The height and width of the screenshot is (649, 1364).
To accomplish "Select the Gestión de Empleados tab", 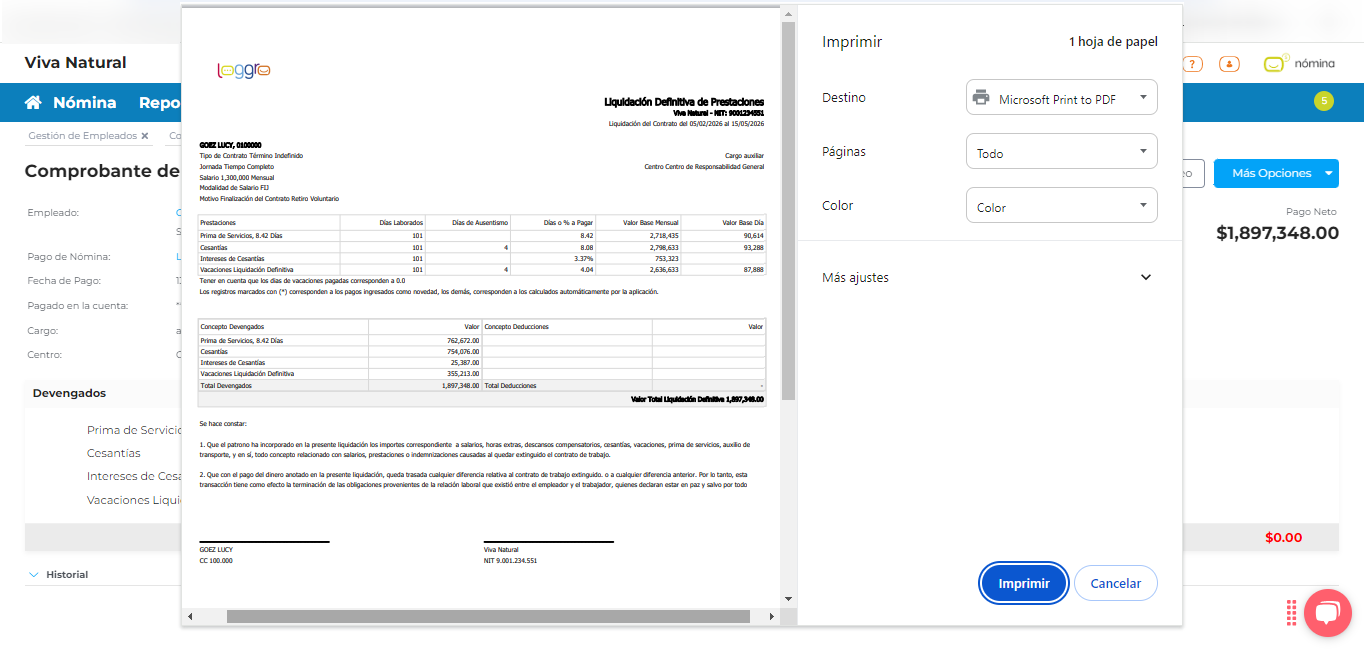I will point(82,135).
